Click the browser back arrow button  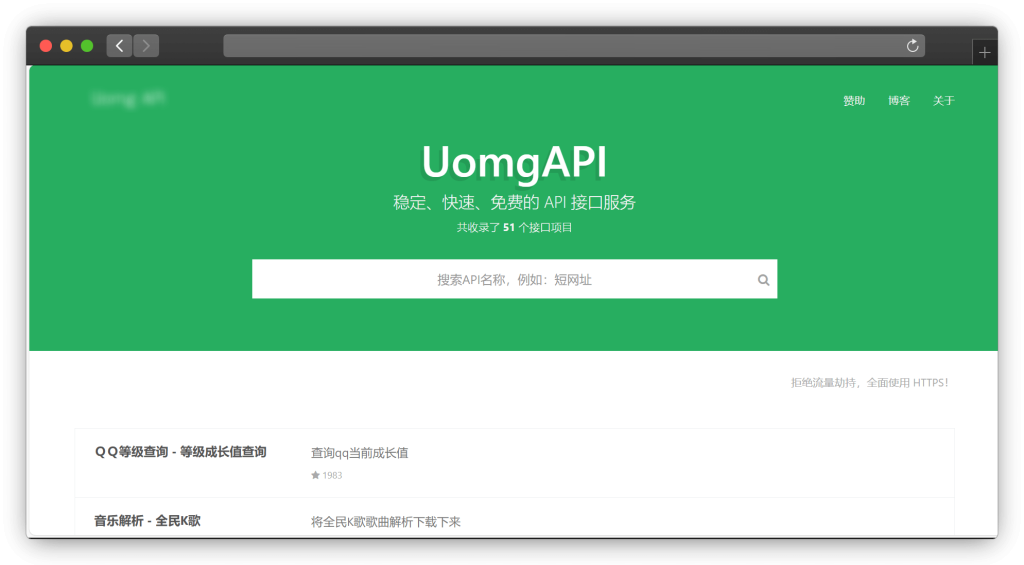pos(120,46)
